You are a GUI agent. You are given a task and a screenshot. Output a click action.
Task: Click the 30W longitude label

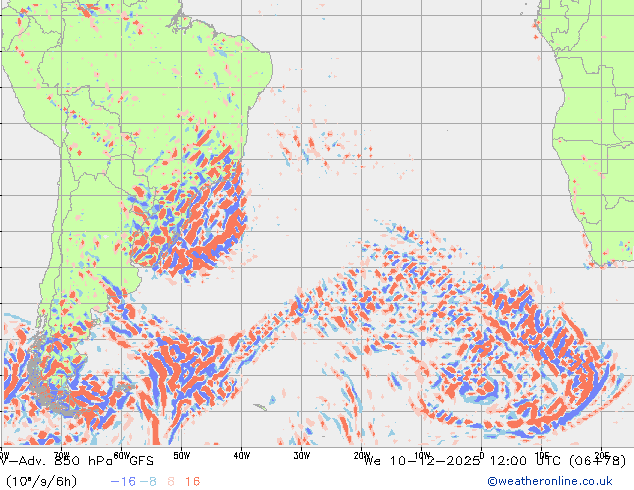(302, 456)
